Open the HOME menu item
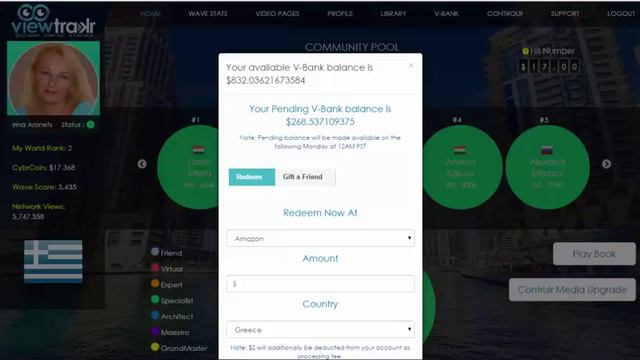 tap(150, 13)
